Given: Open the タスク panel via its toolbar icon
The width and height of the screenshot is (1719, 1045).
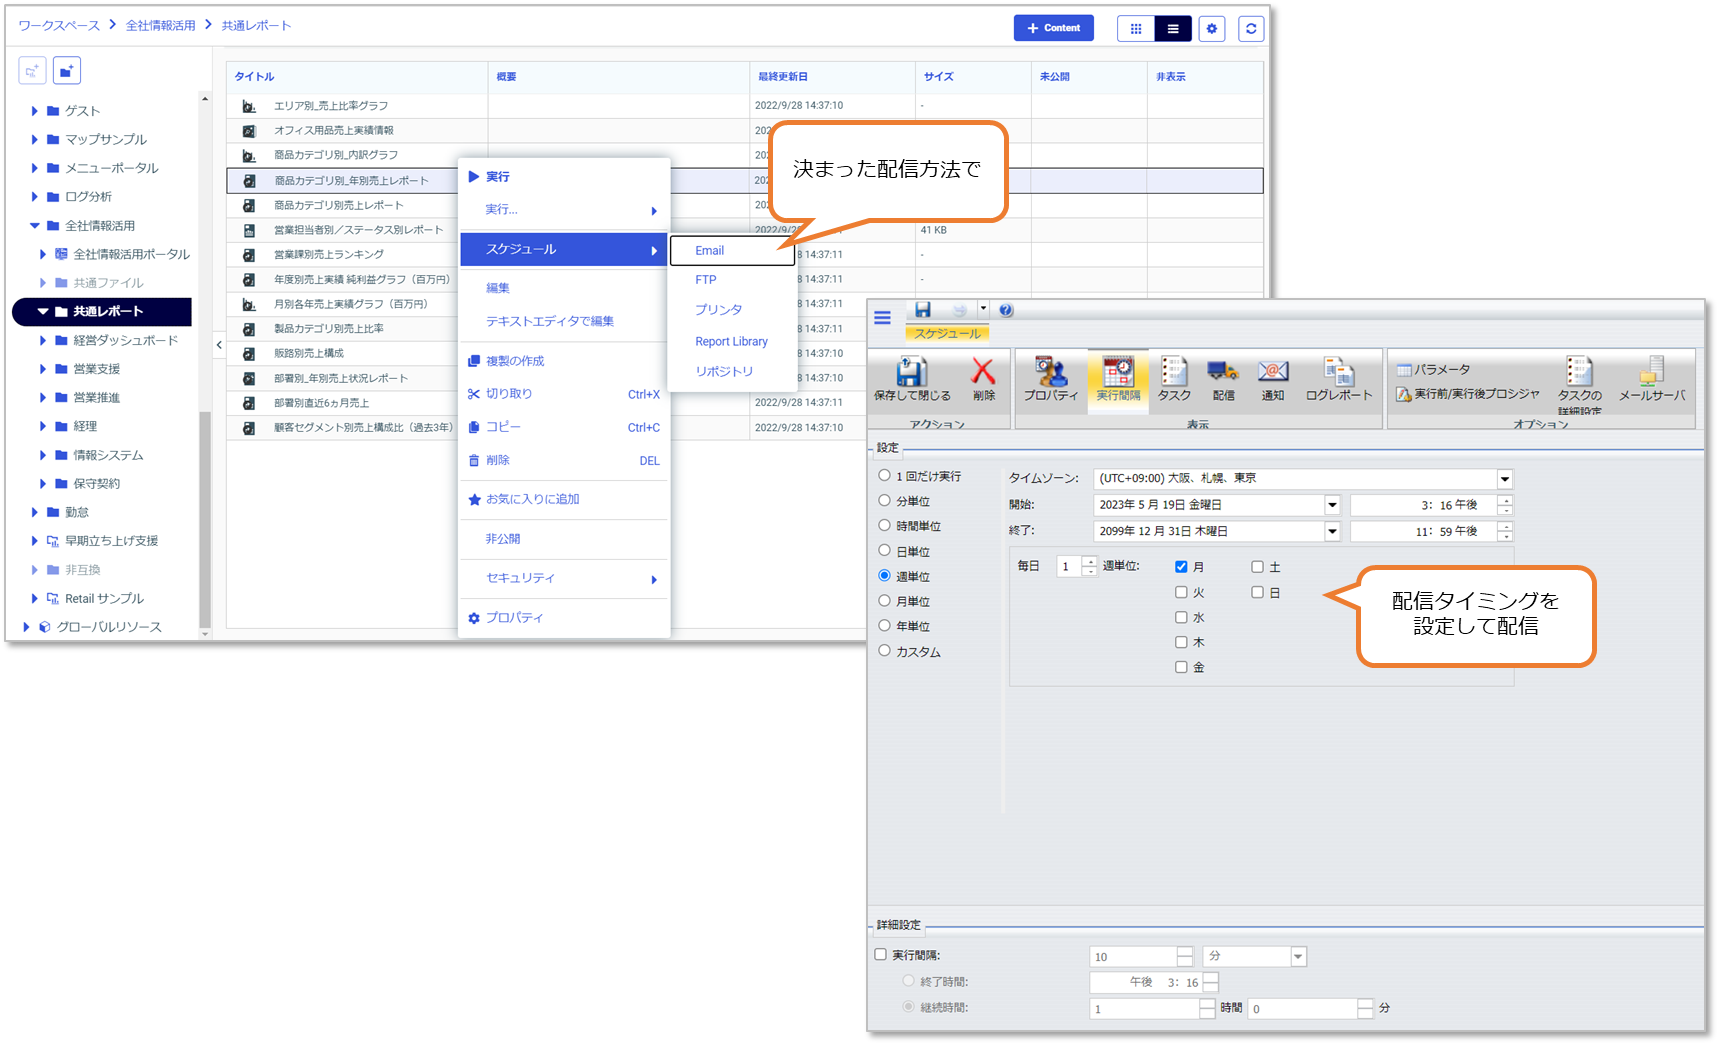Looking at the screenshot, I should pyautogui.click(x=1172, y=380).
